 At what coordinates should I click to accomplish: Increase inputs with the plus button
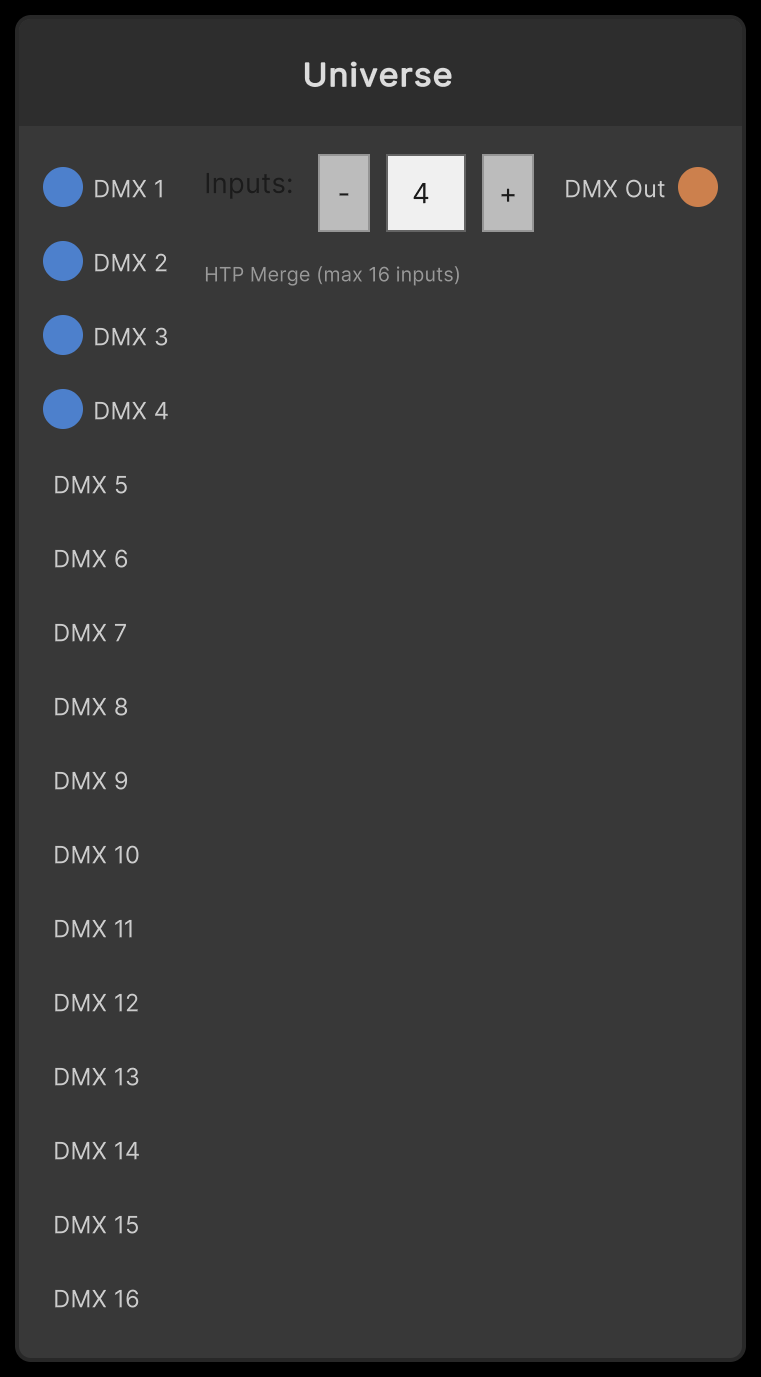(x=508, y=193)
